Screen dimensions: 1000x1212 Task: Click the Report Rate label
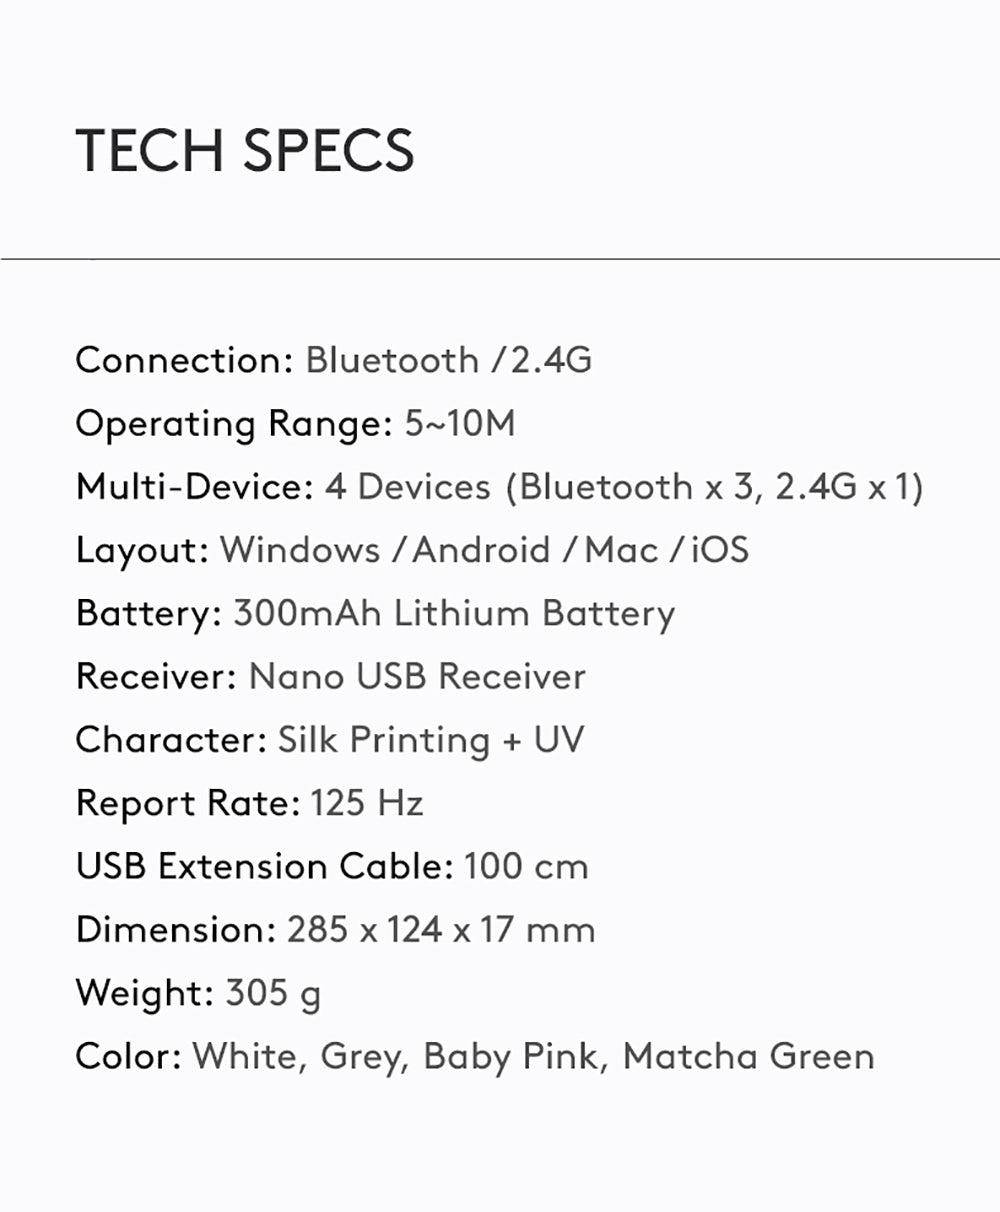[x=188, y=803]
